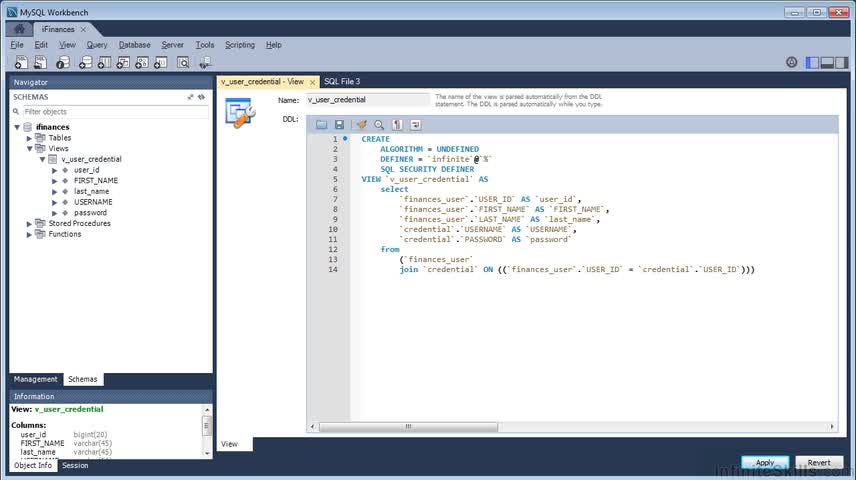
Task: Refresh the schemas list icon
Action: (201, 97)
